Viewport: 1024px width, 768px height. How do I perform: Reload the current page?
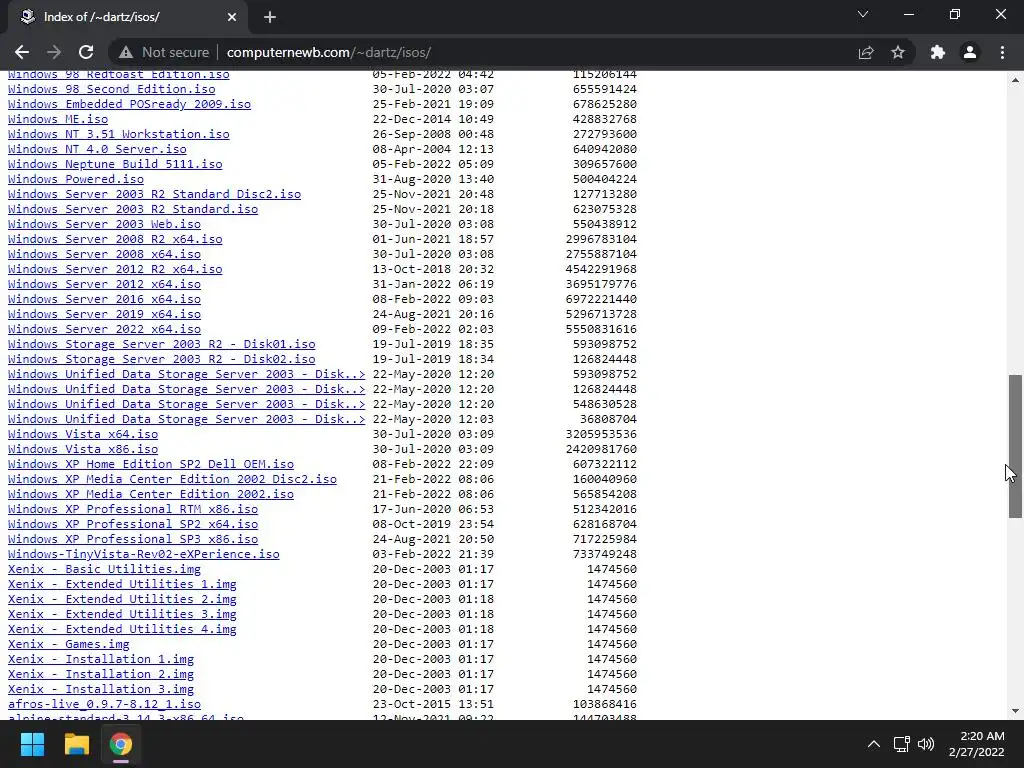pos(86,52)
